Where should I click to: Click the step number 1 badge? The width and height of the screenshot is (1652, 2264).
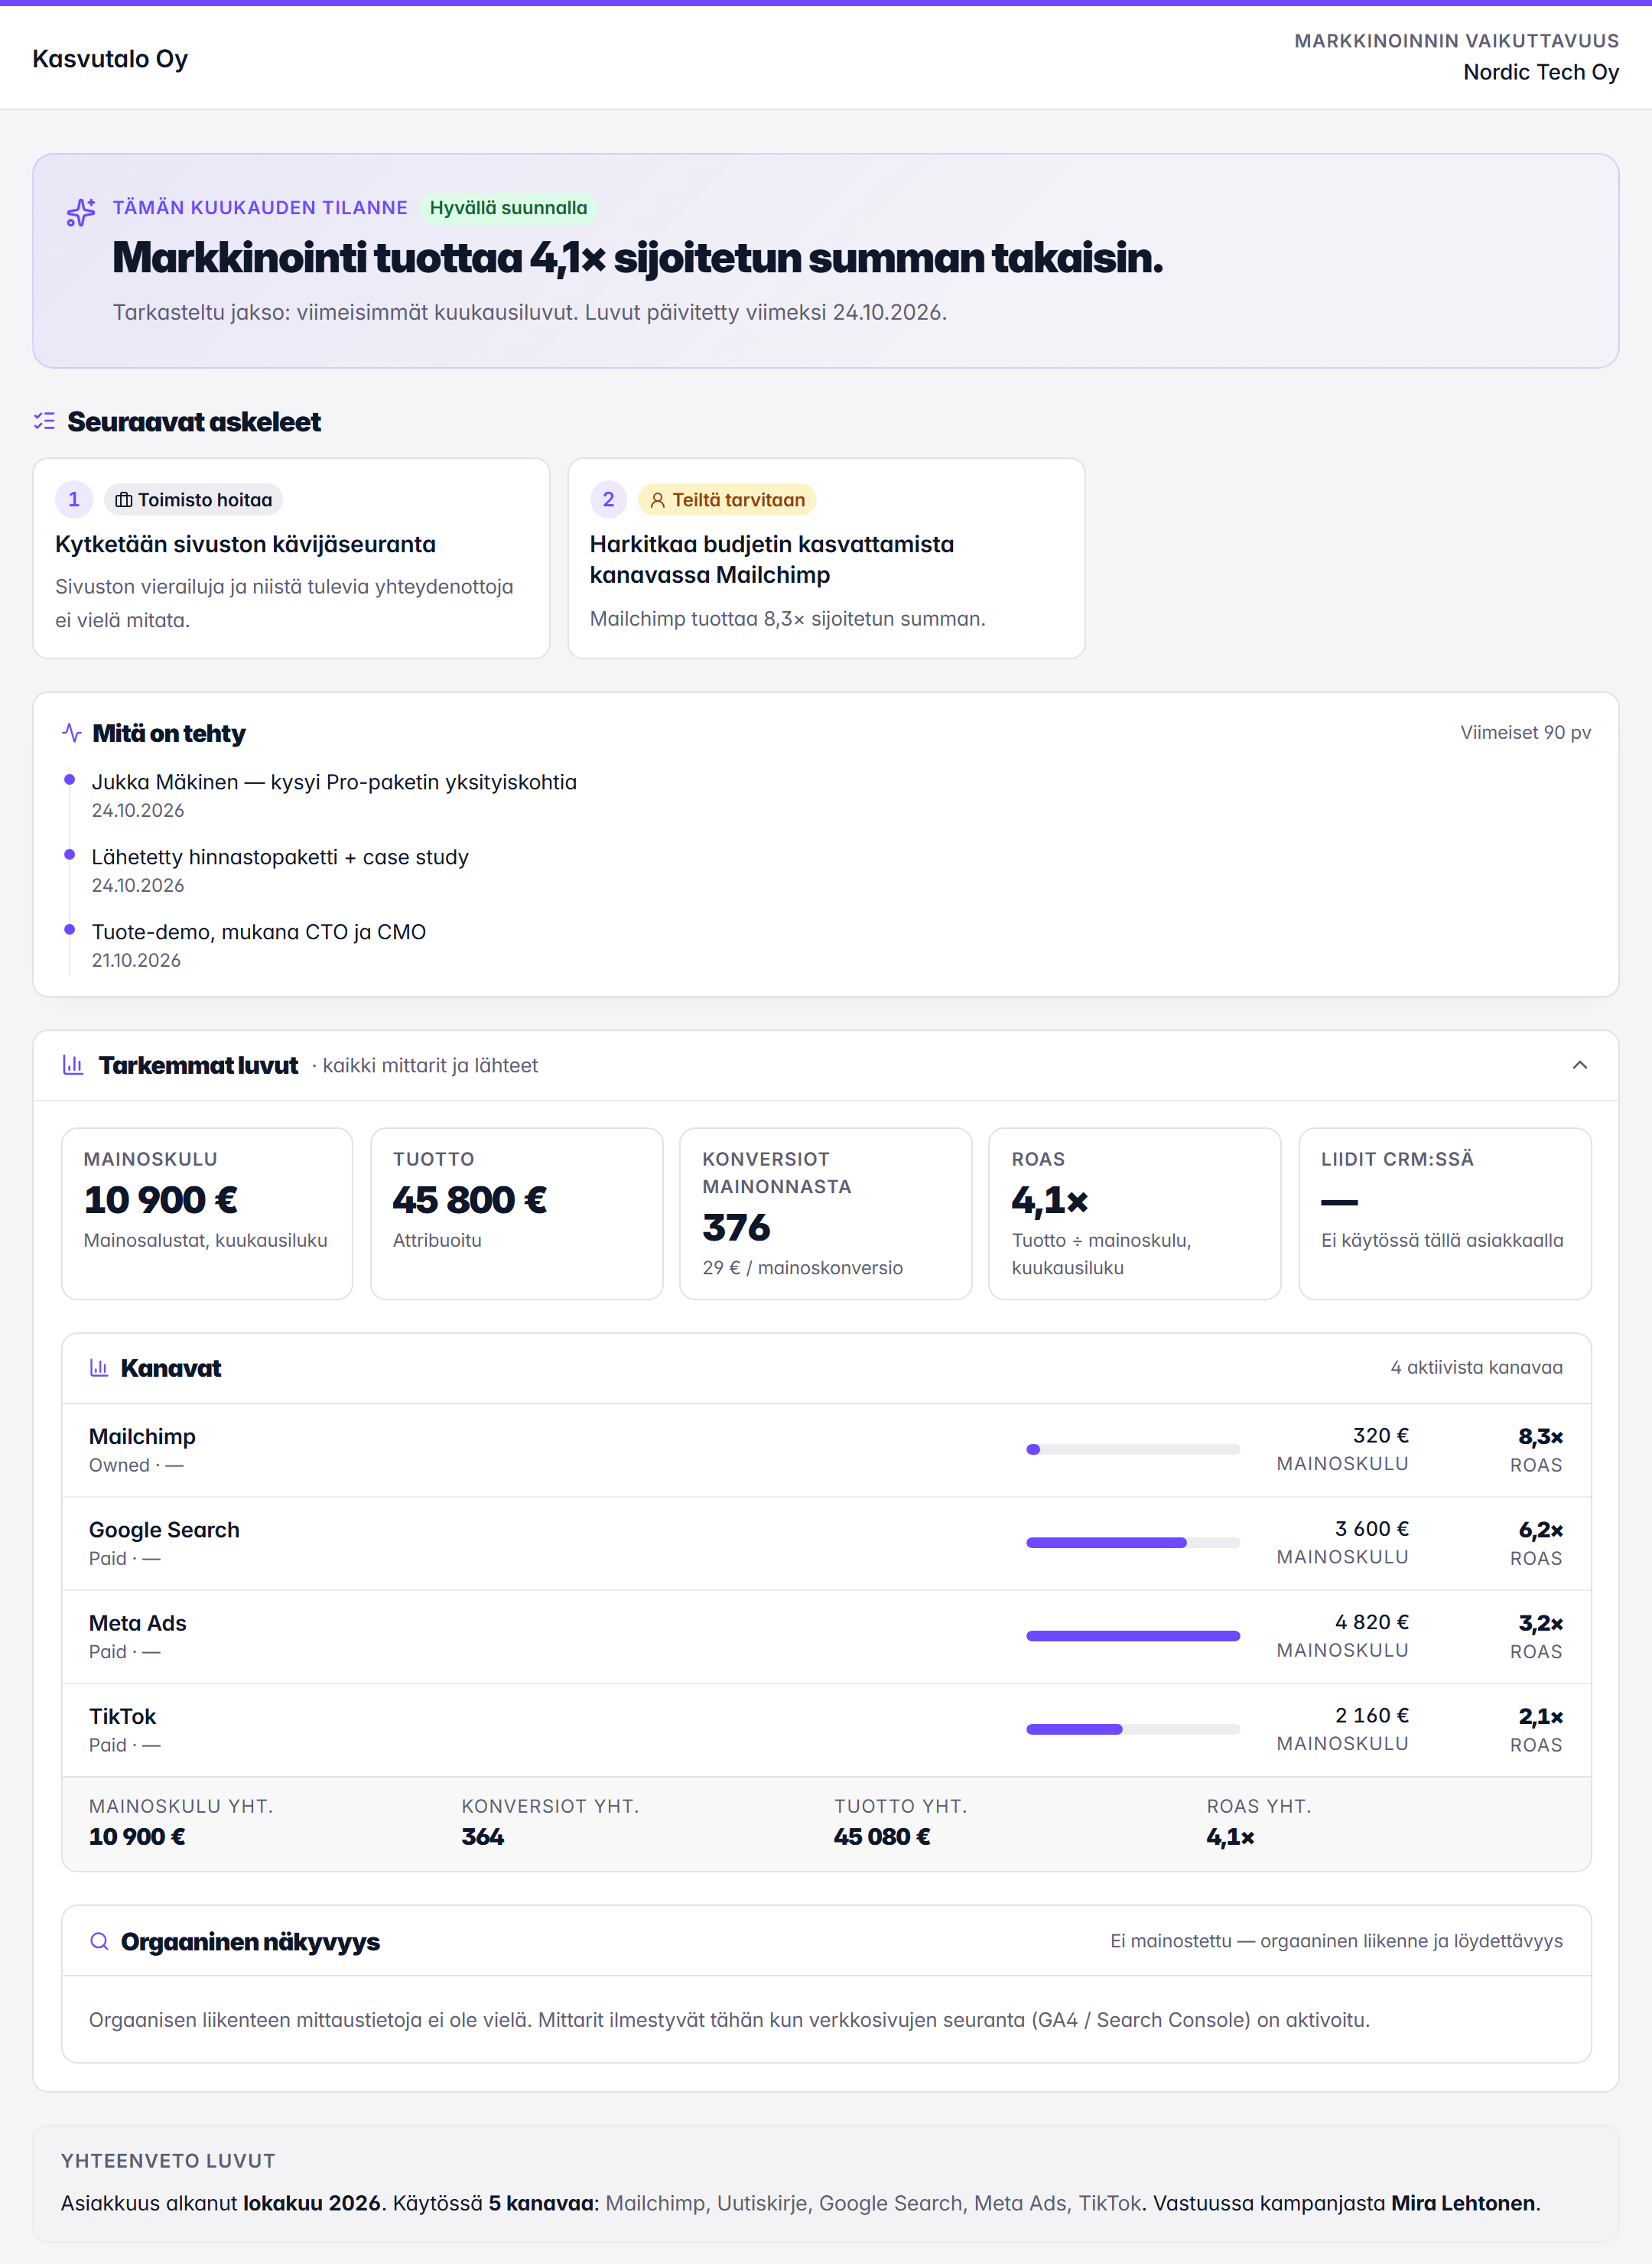tap(74, 499)
